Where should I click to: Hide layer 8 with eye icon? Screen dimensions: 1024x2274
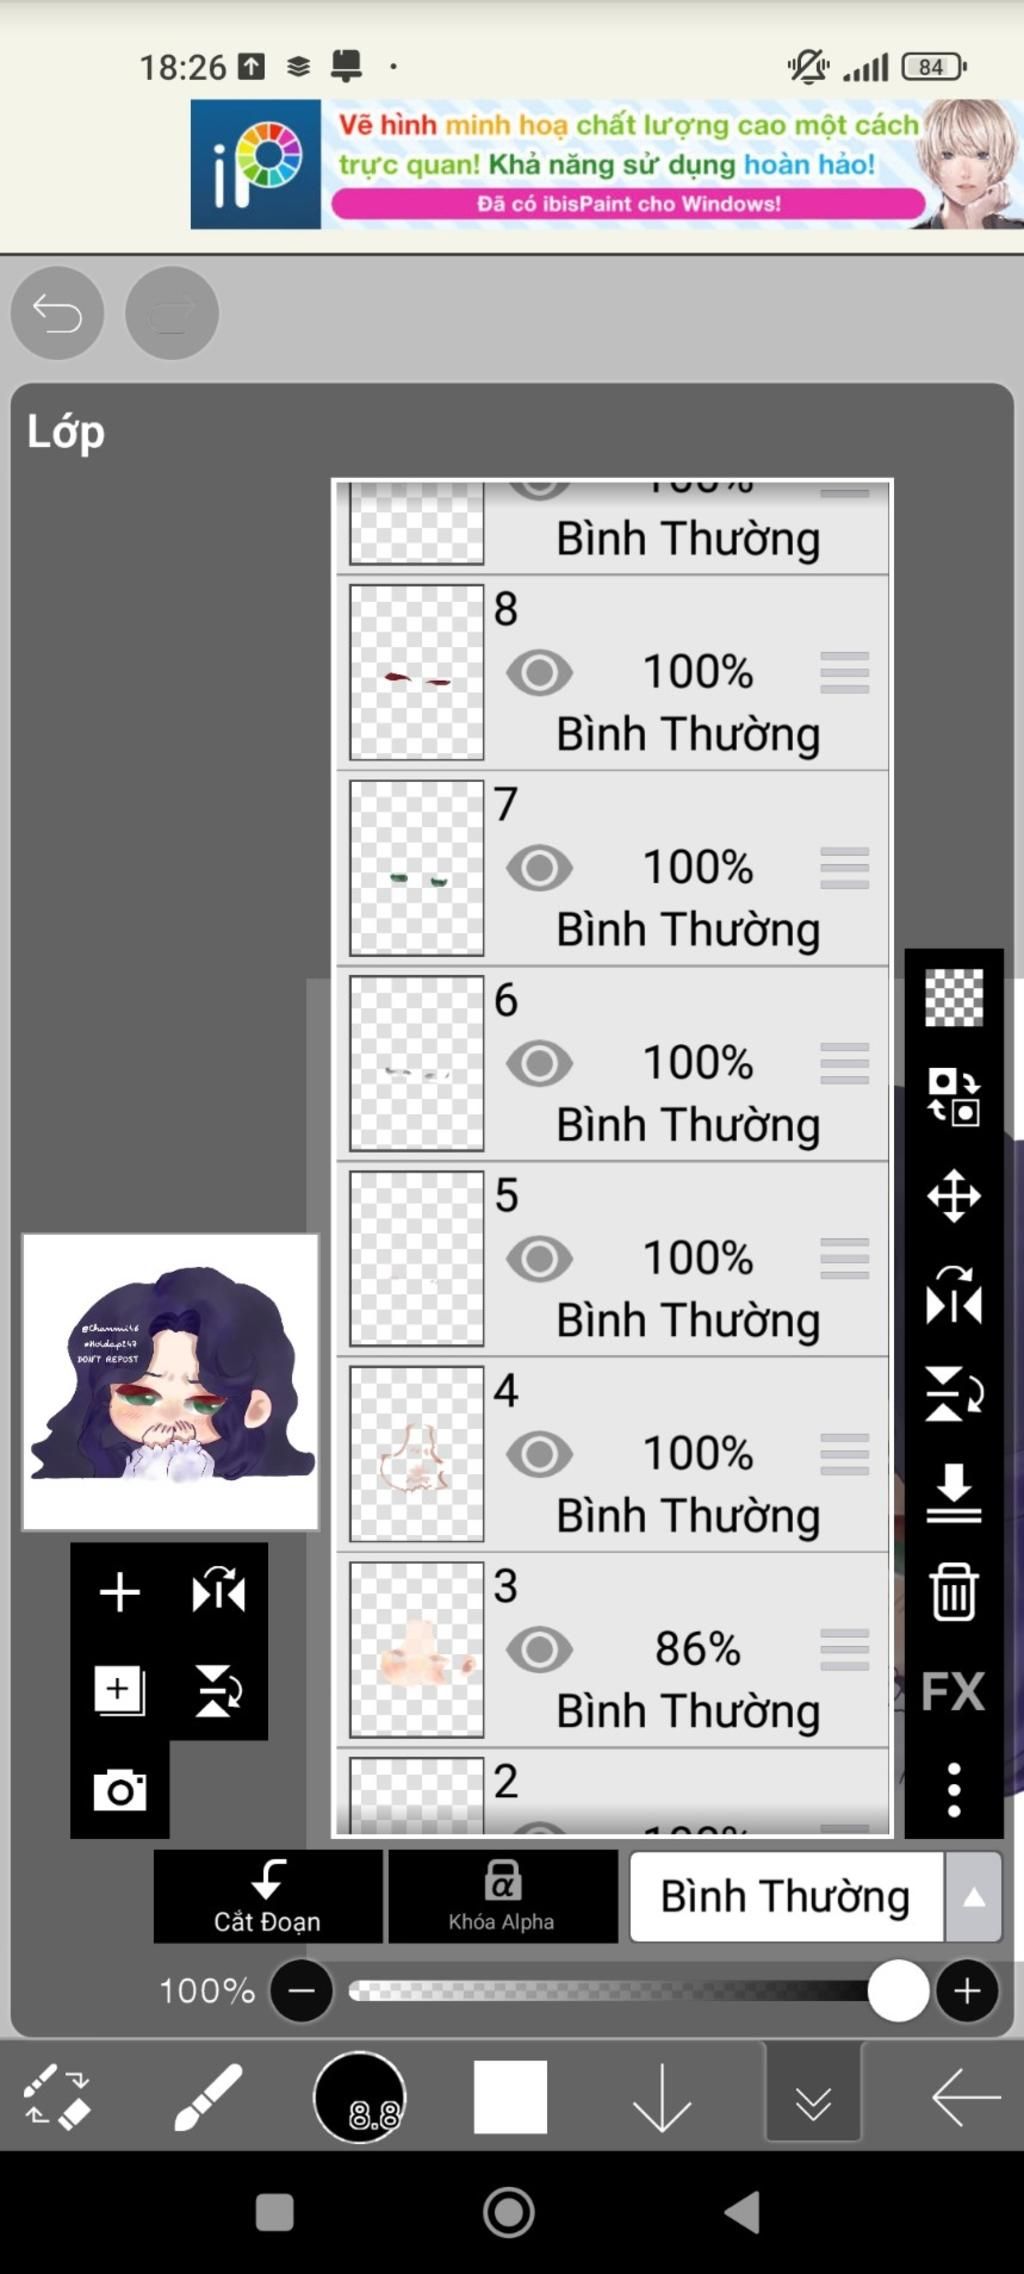coord(539,673)
